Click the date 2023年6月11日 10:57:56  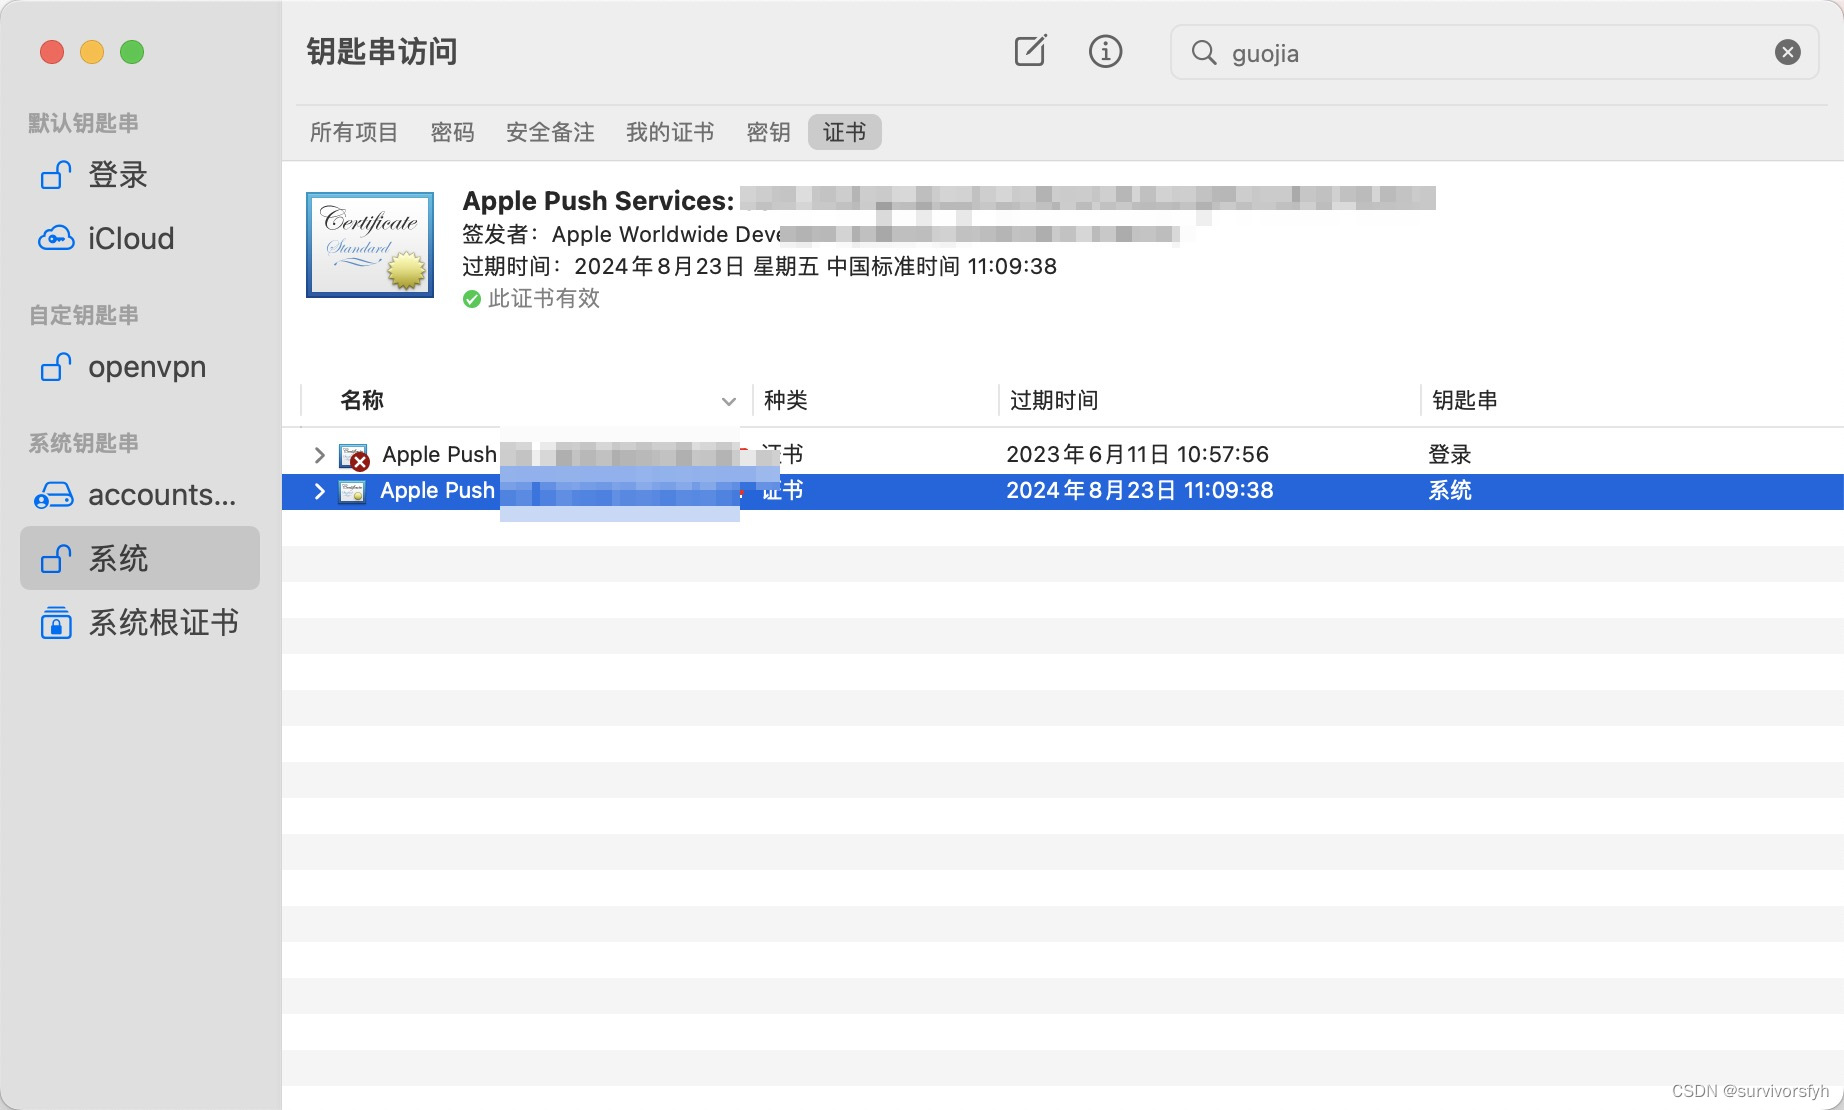click(x=1137, y=454)
